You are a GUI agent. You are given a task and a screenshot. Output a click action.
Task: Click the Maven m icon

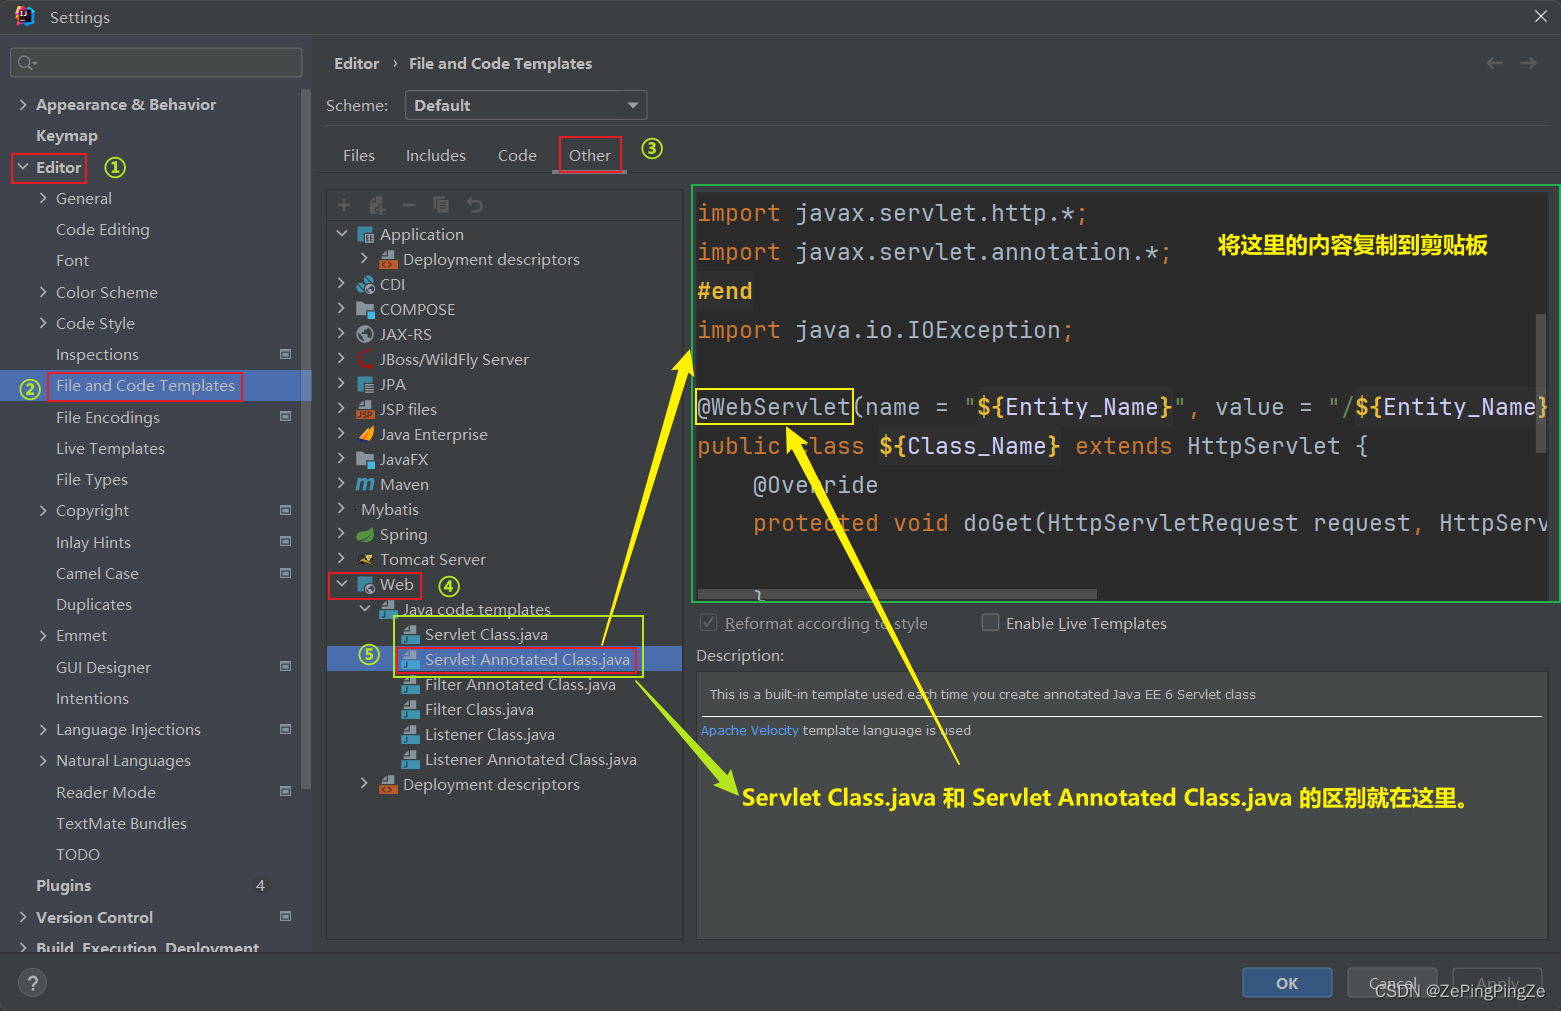(x=366, y=485)
